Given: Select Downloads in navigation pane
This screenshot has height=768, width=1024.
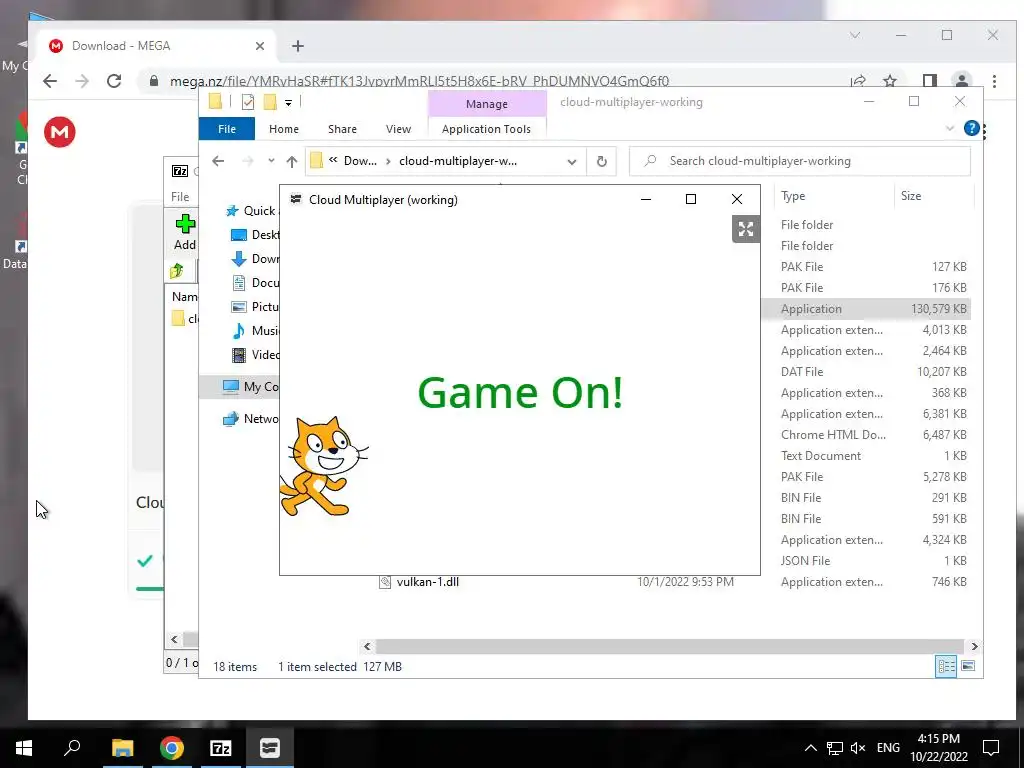Looking at the screenshot, I should (255, 259).
